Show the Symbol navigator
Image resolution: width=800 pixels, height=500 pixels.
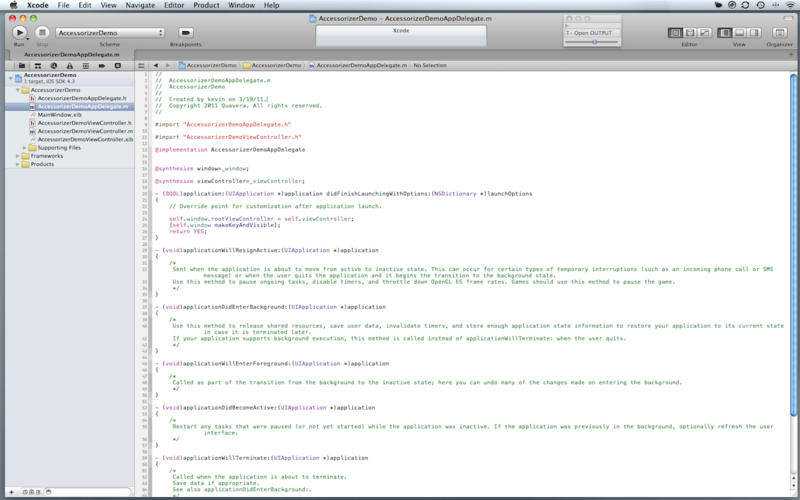38,66
